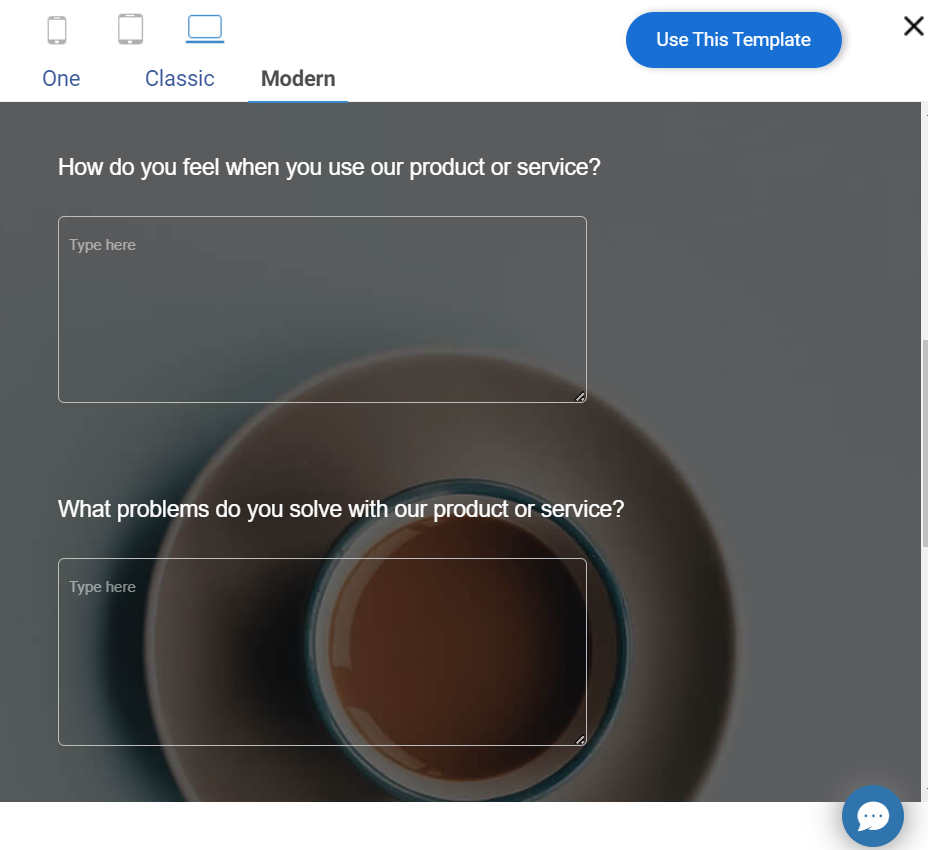This screenshot has width=928, height=850.
Task: Select the laptop desktop preview icon
Action: click(x=205, y=28)
